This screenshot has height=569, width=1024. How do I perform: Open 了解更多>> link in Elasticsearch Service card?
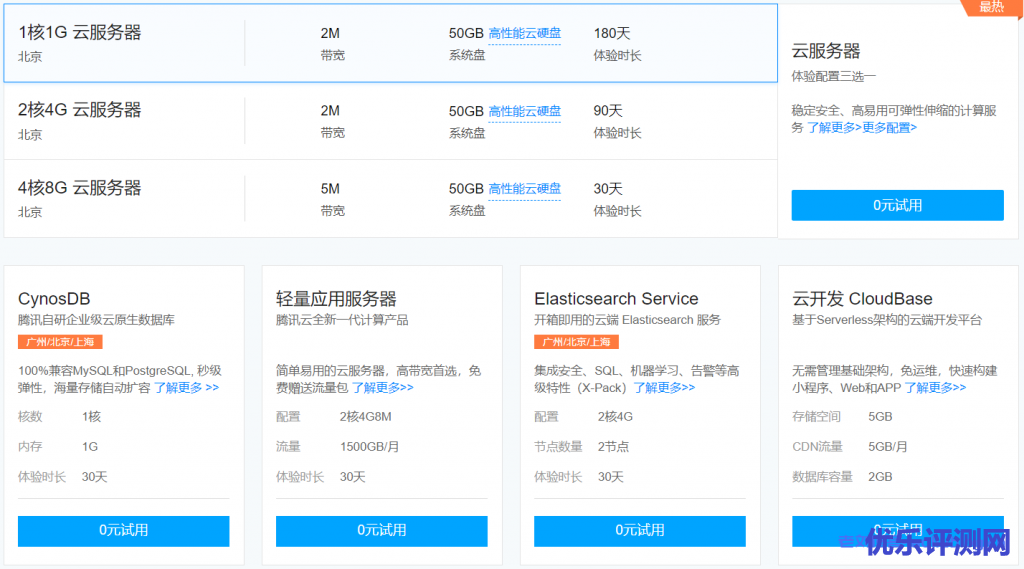664,387
